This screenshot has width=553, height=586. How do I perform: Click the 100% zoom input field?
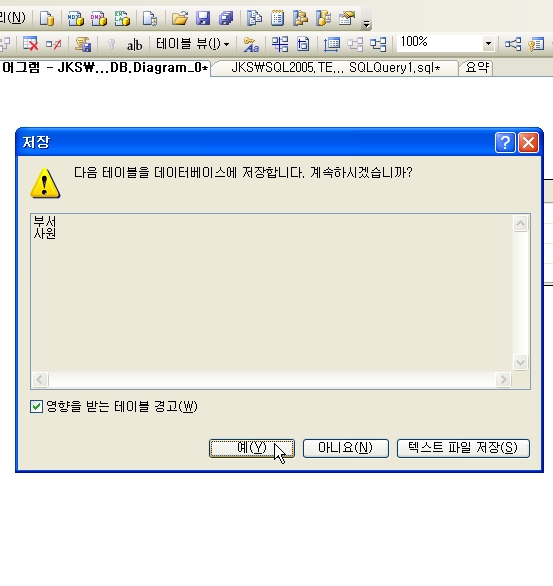pyautogui.click(x=439, y=44)
